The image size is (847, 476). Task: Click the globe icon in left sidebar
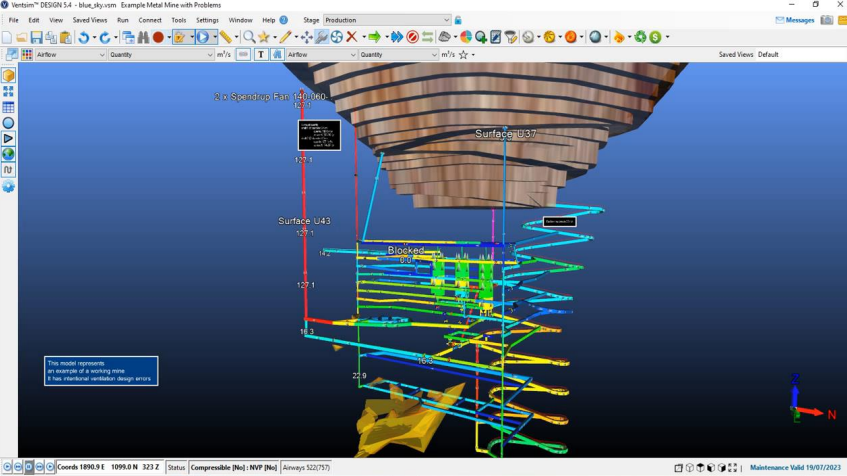pyautogui.click(x=8, y=154)
